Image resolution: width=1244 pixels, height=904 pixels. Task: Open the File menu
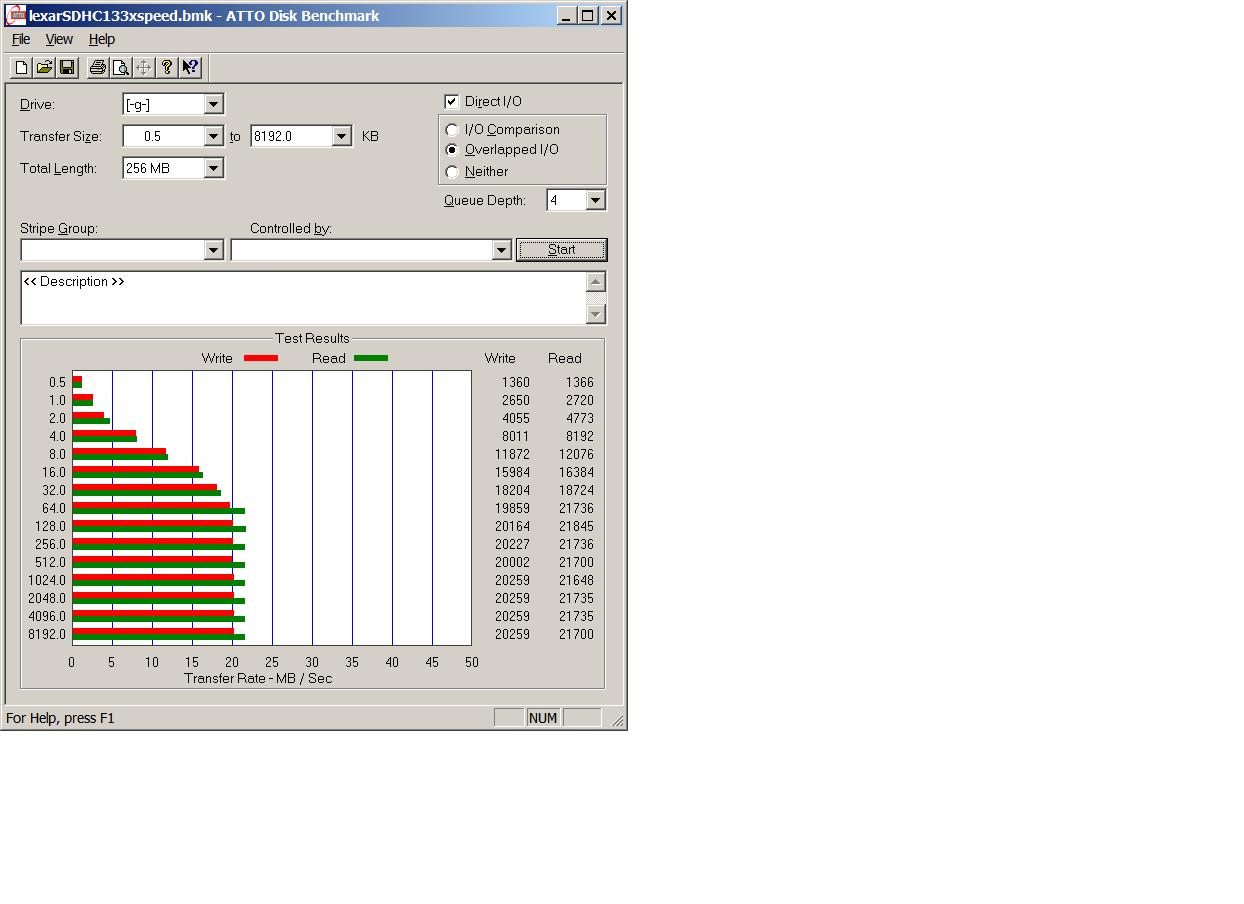(21, 39)
